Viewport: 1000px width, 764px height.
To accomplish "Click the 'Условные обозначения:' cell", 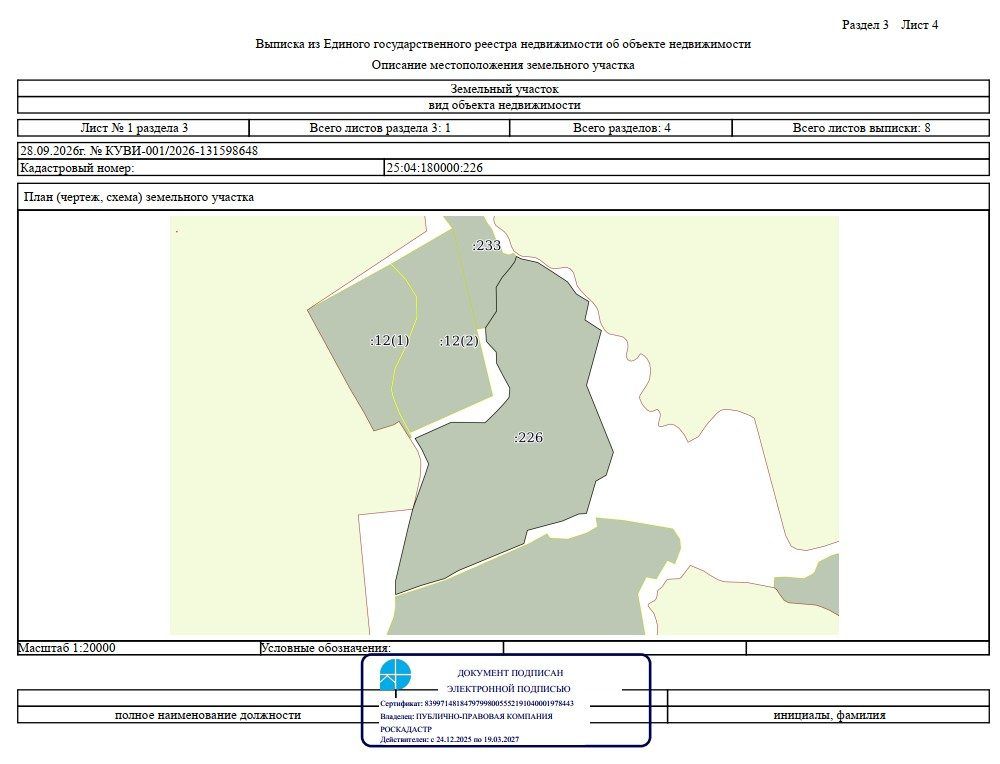I will pyautogui.click(x=381, y=648).
